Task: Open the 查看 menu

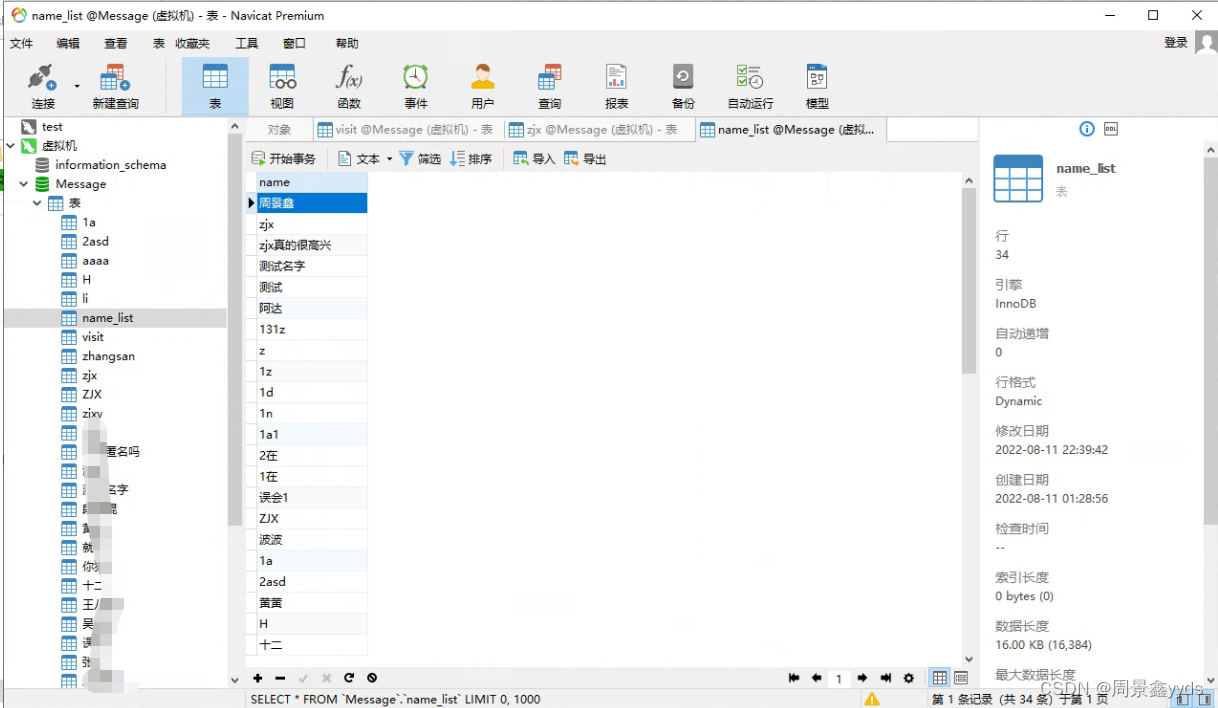Action: [x=116, y=43]
